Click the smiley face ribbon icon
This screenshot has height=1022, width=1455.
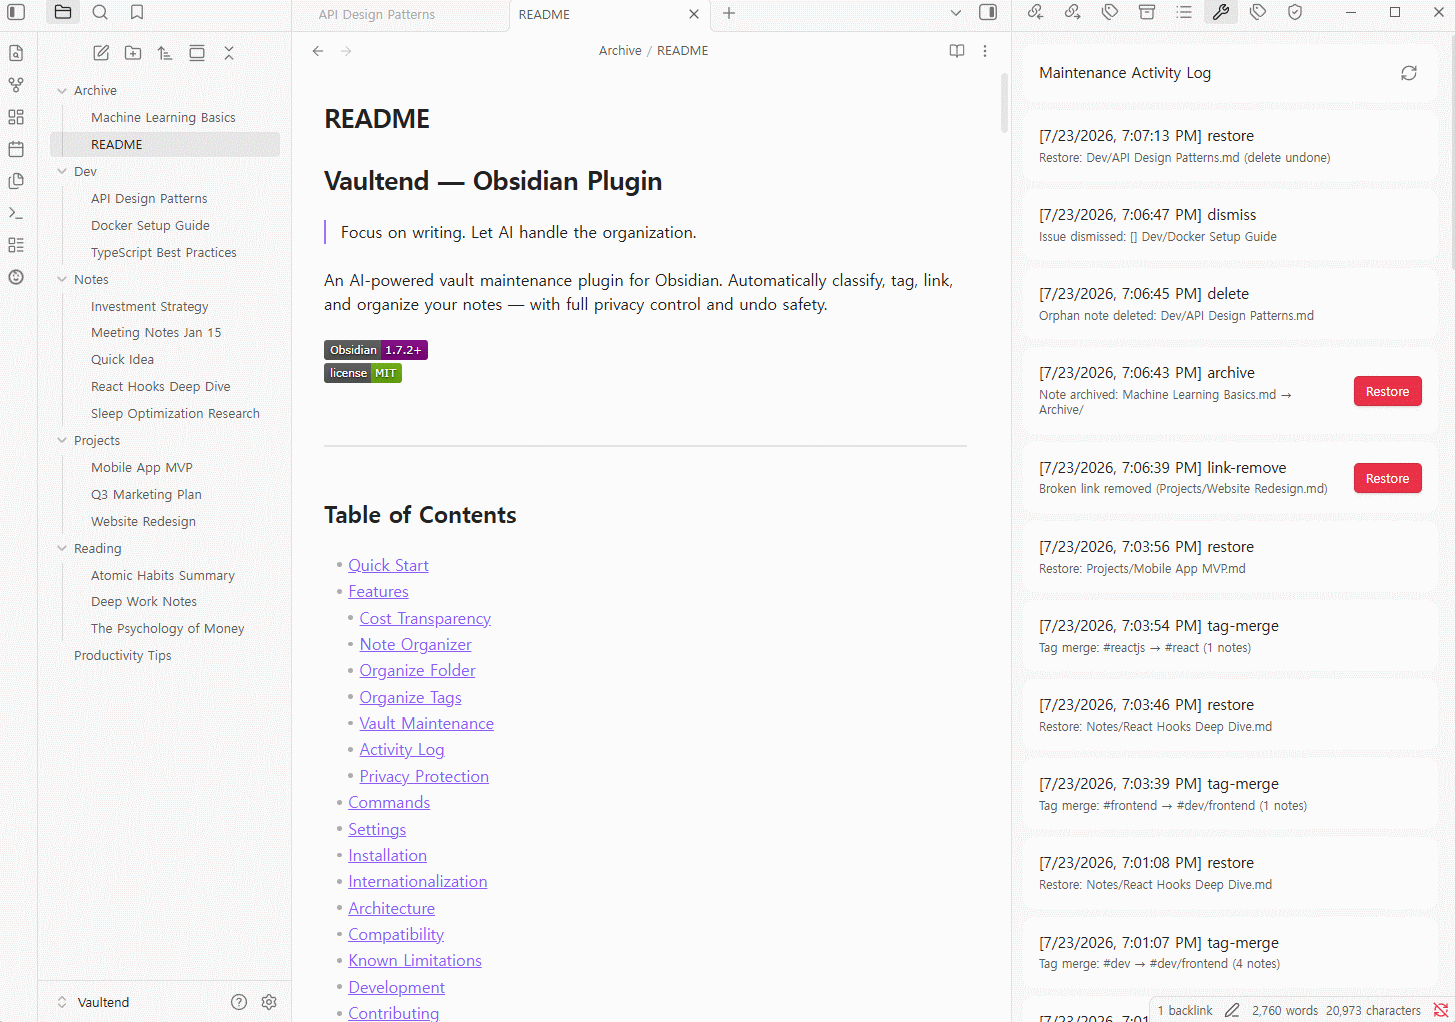click(x=16, y=277)
